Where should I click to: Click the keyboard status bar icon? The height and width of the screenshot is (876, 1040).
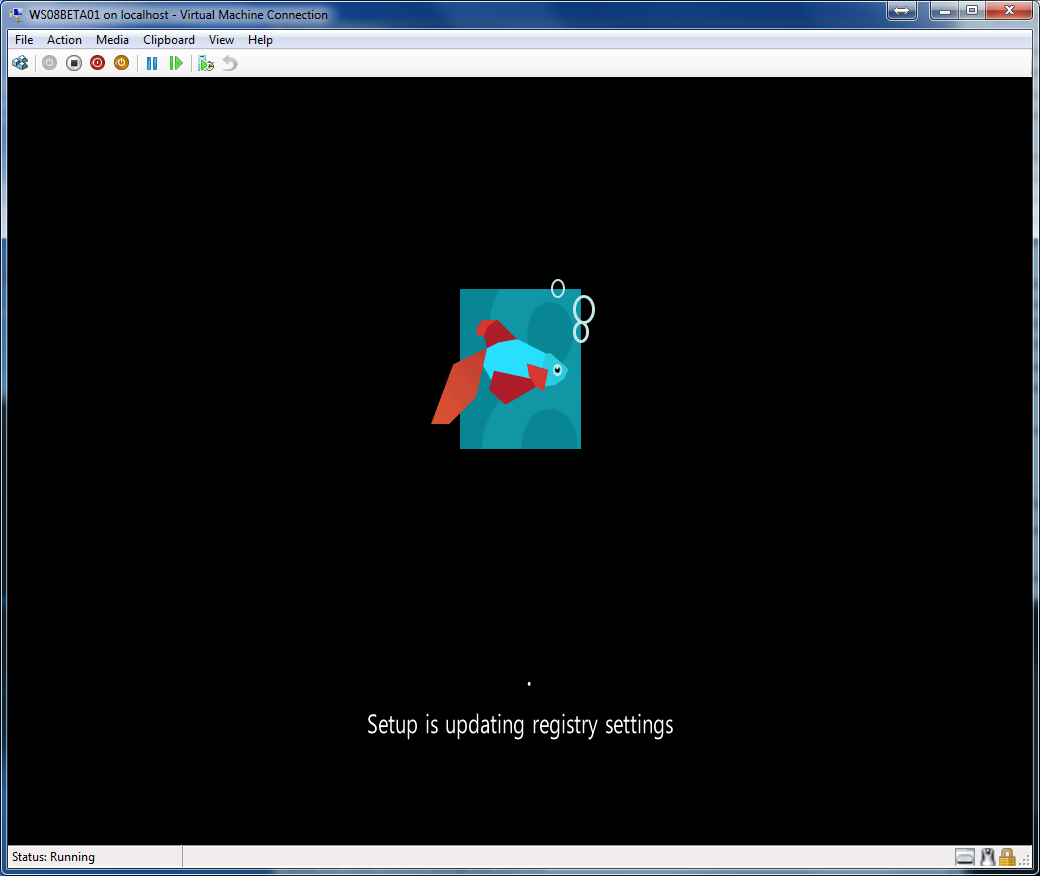coord(965,857)
